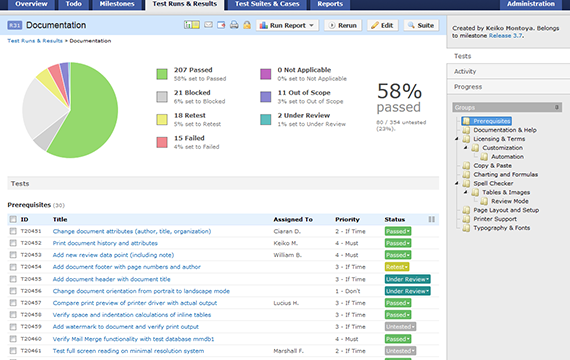Select the Activity sidebar section
The image size is (570, 360).
point(508,71)
